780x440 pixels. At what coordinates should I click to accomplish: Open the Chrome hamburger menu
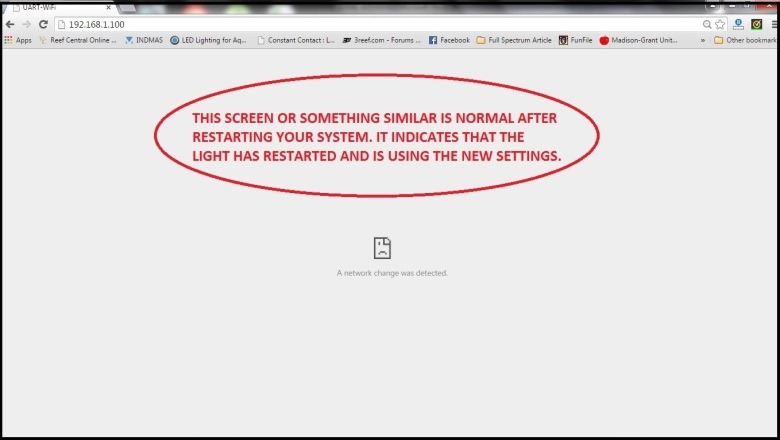click(x=775, y=24)
